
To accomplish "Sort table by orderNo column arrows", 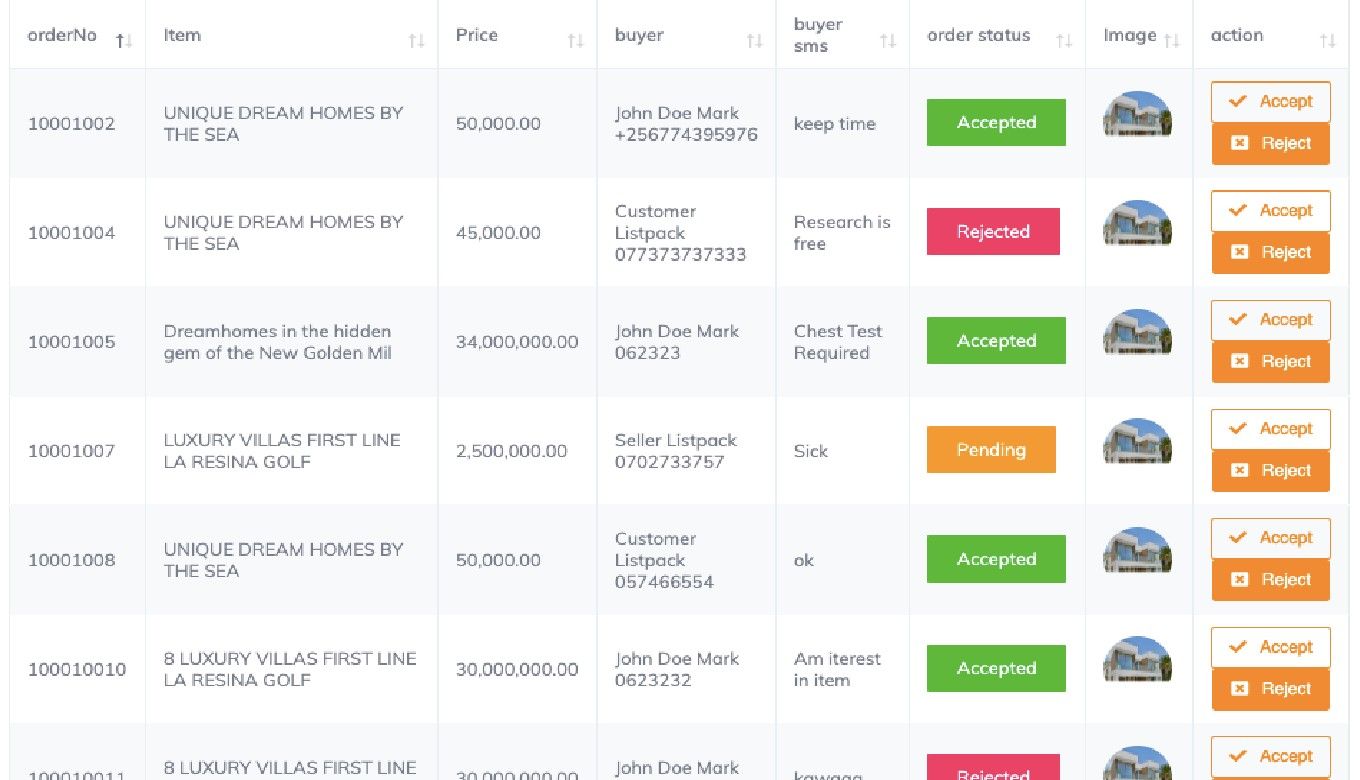I will (124, 41).
